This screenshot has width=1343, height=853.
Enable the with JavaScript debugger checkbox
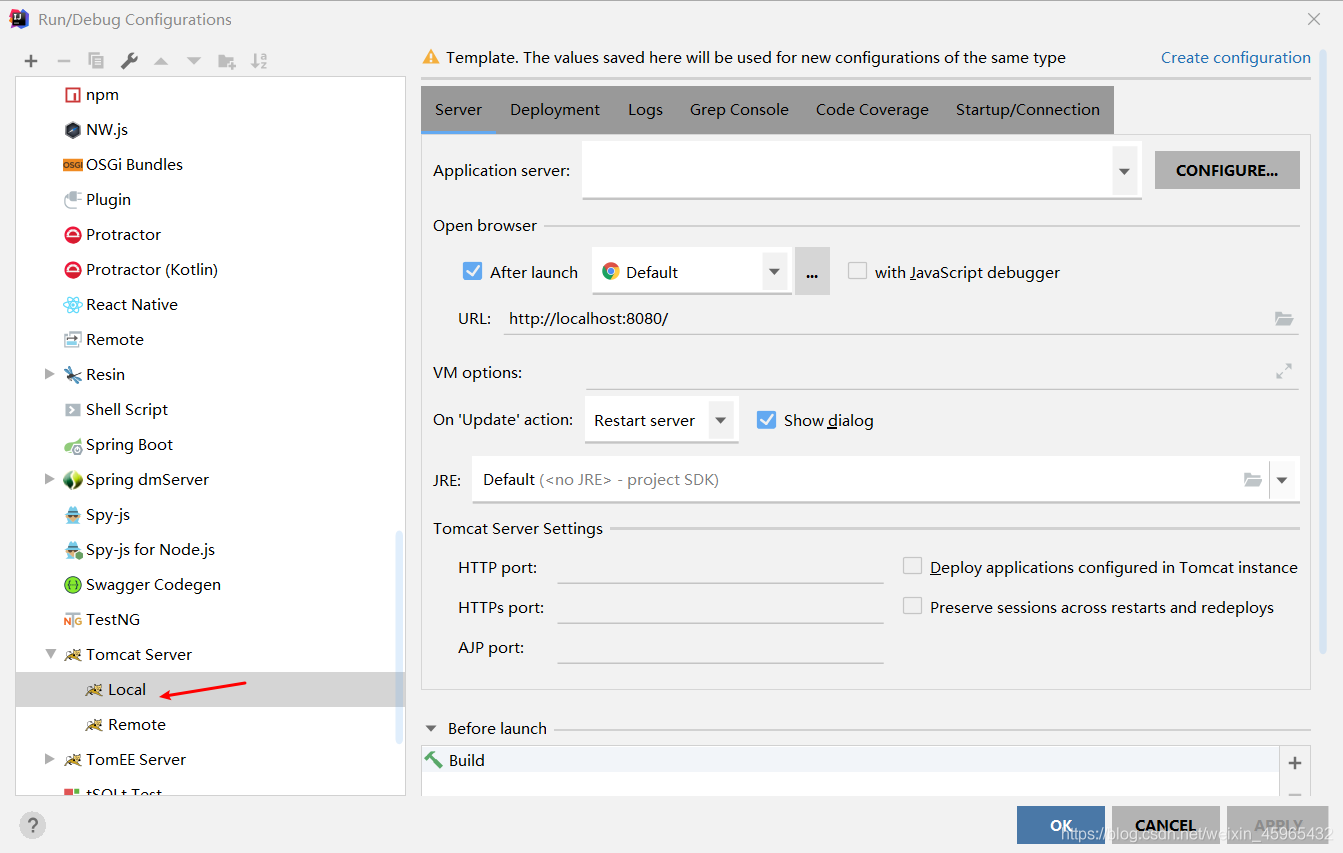857,271
